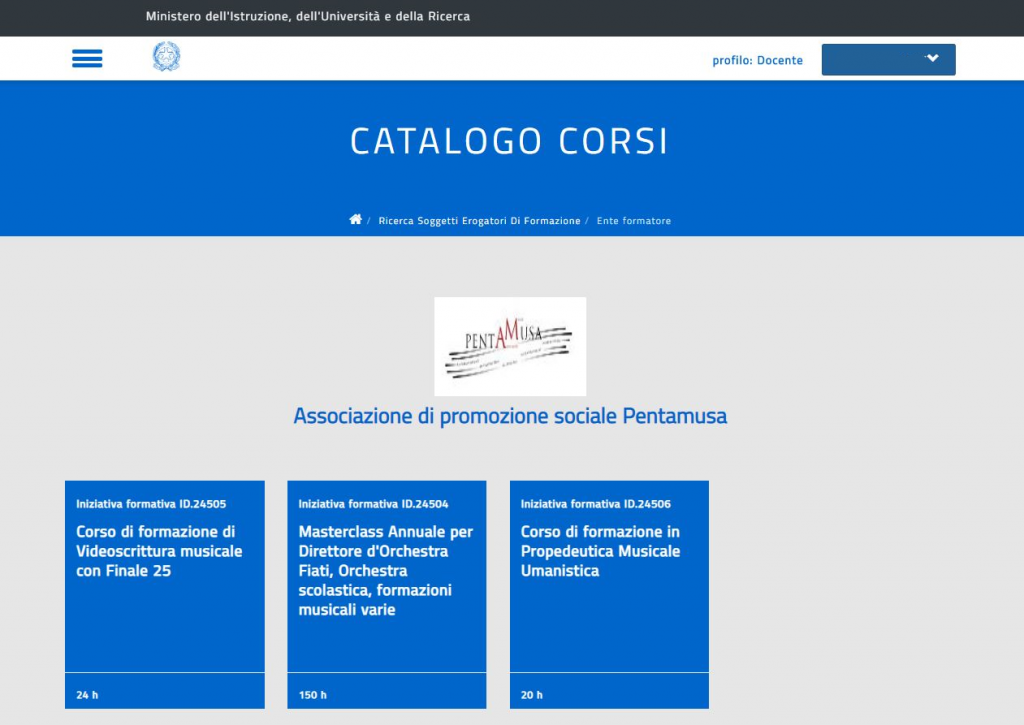The height and width of the screenshot is (725, 1024).
Task: Select Associazione di promozione sociale Pentamusa title
Action: pyautogui.click(x=510, y=416)
